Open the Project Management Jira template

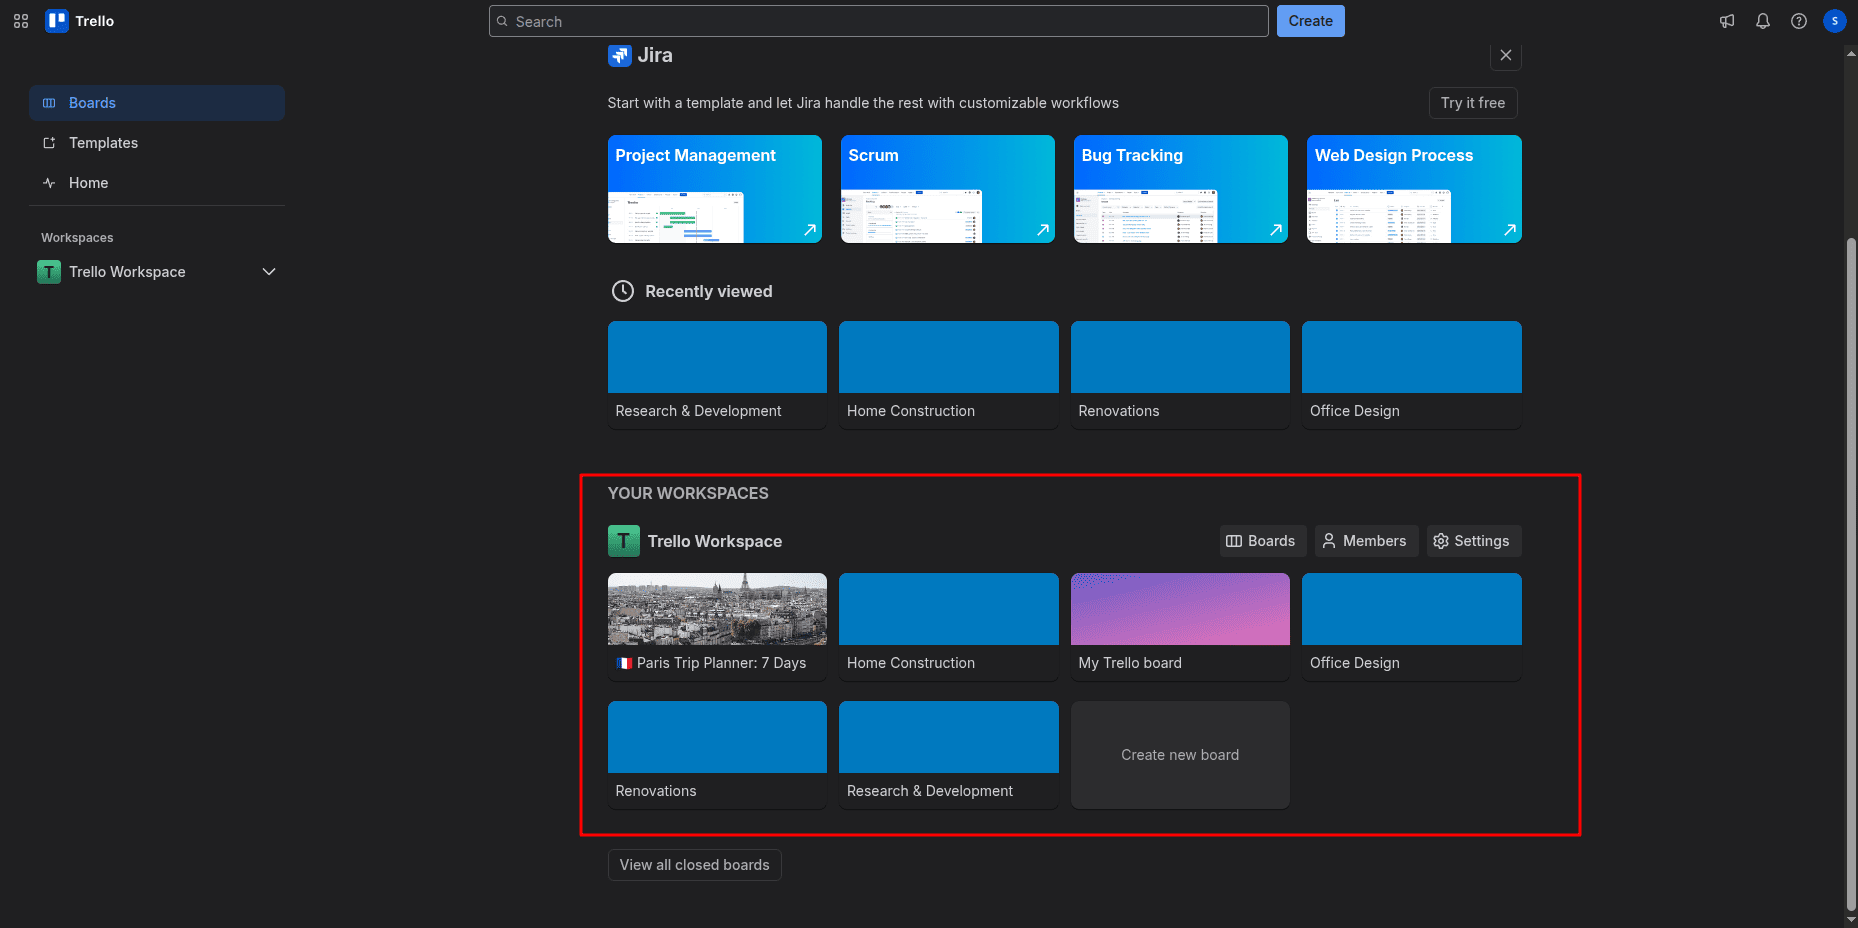715,189
